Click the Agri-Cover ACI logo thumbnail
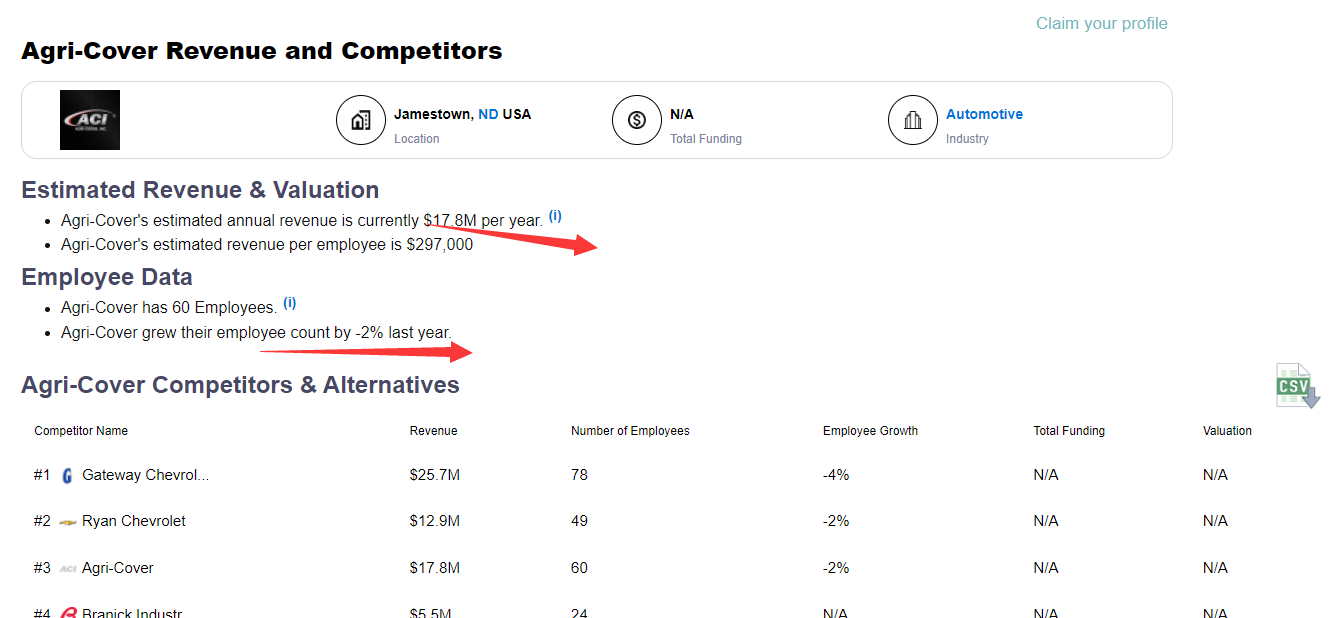Viewport: 1332px width, 618px height. point(90,120)
